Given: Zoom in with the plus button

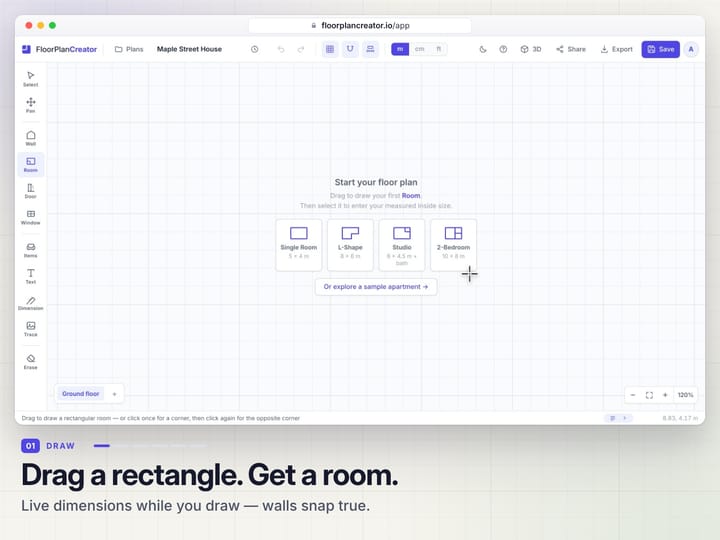Looking at the screenshot, I should tap(665, 395).
